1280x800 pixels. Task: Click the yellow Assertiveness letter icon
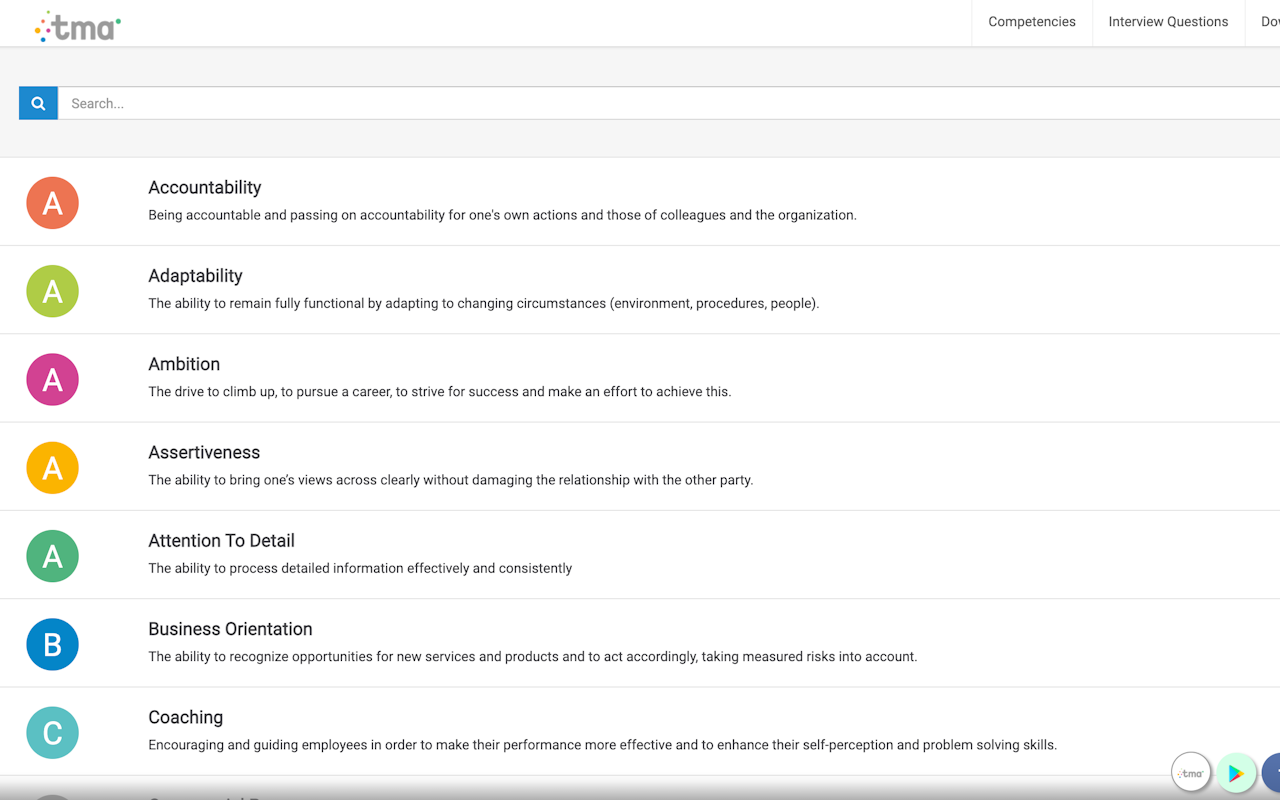point(52,468)
